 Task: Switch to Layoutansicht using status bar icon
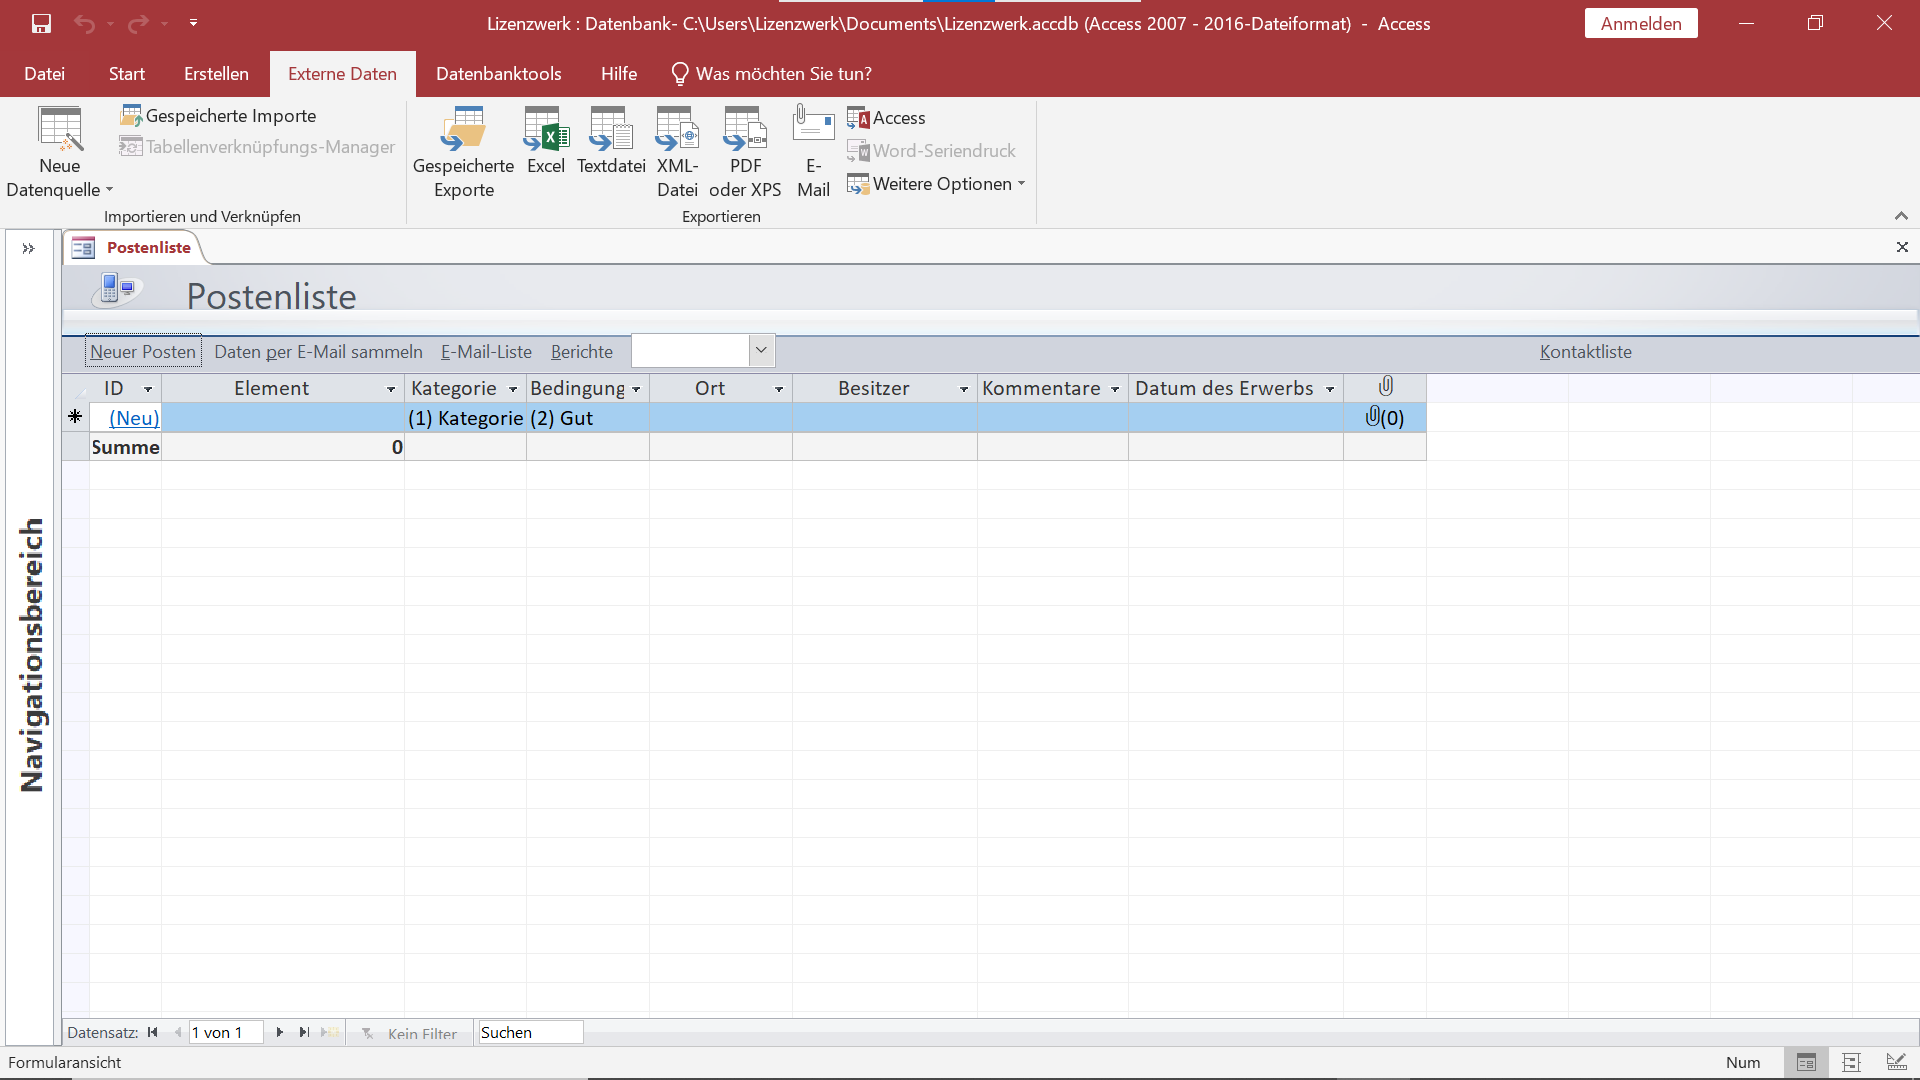(x=1851, y=1063)
